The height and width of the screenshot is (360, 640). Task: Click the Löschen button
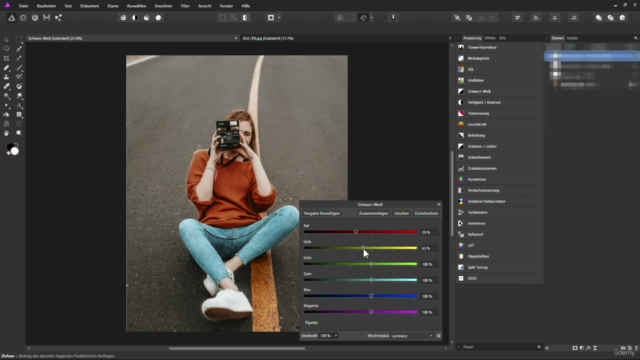401,213
